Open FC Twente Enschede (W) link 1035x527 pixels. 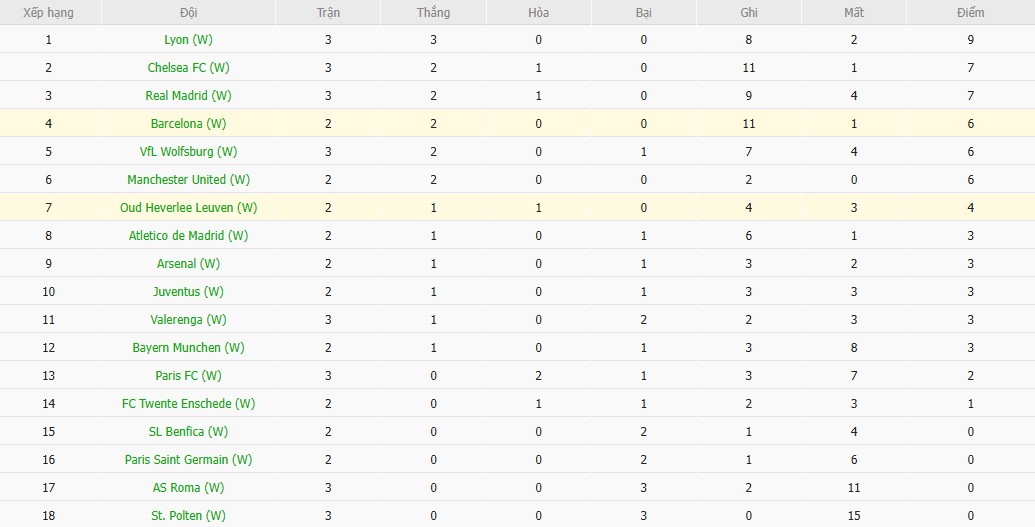[188, 404]
